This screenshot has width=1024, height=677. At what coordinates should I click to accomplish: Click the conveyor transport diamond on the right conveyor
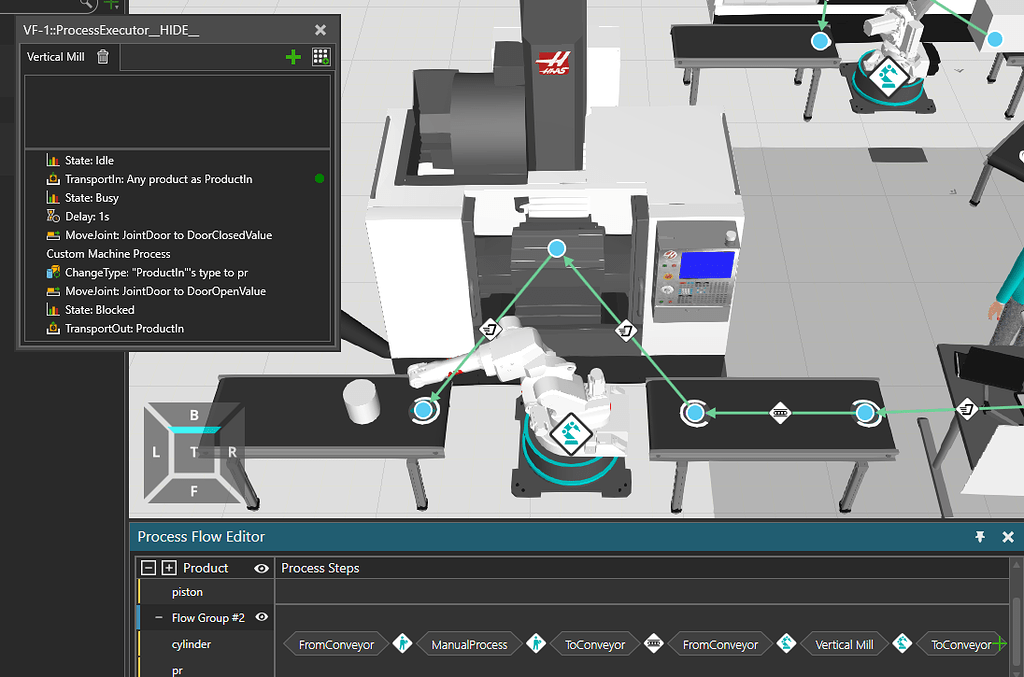[780, 413]
